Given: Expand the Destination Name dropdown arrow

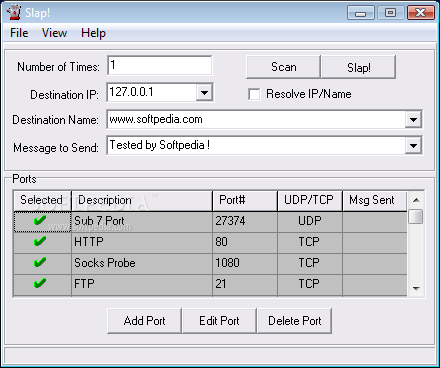Looking at the screenshot, I should (413, 119).
